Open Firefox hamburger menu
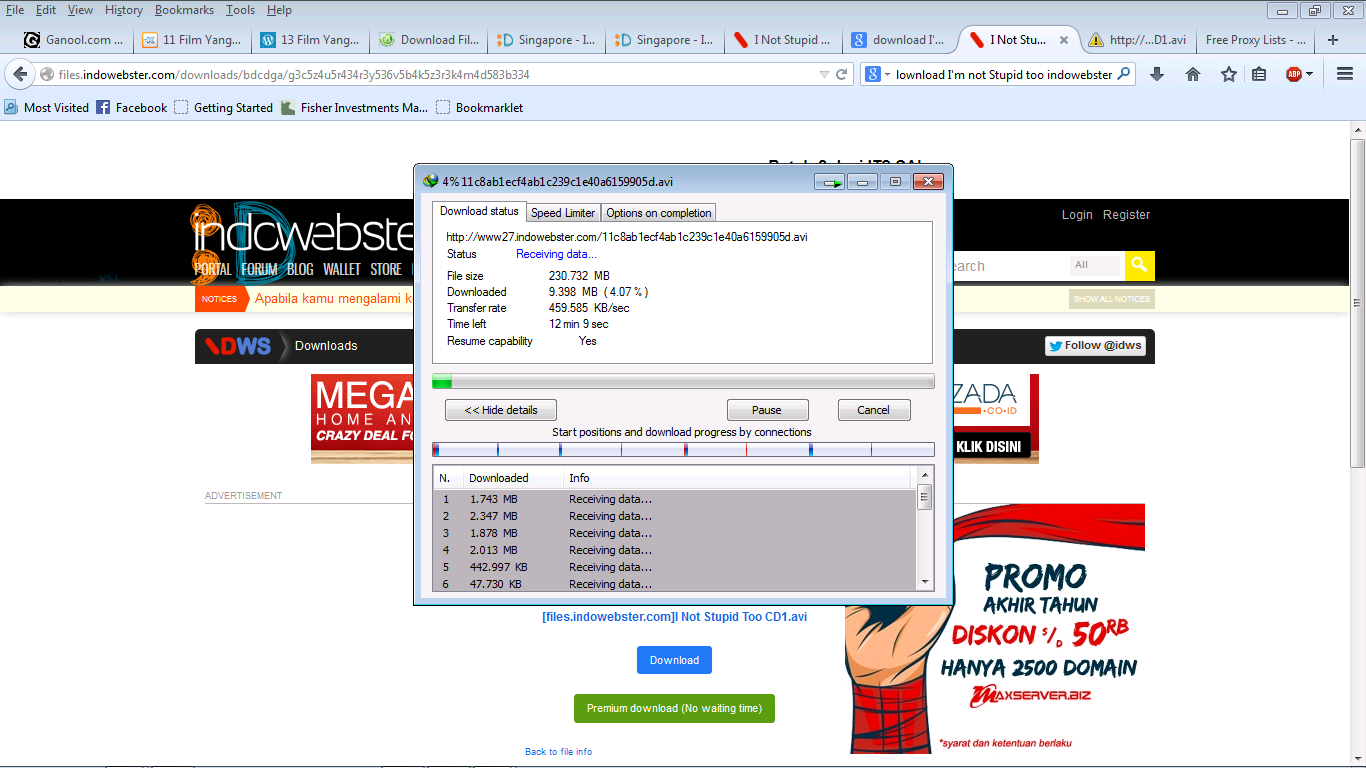Image resolution: width=1366 pixels, height=768 pixels. pyautogui.click(x=1345, y=74)
